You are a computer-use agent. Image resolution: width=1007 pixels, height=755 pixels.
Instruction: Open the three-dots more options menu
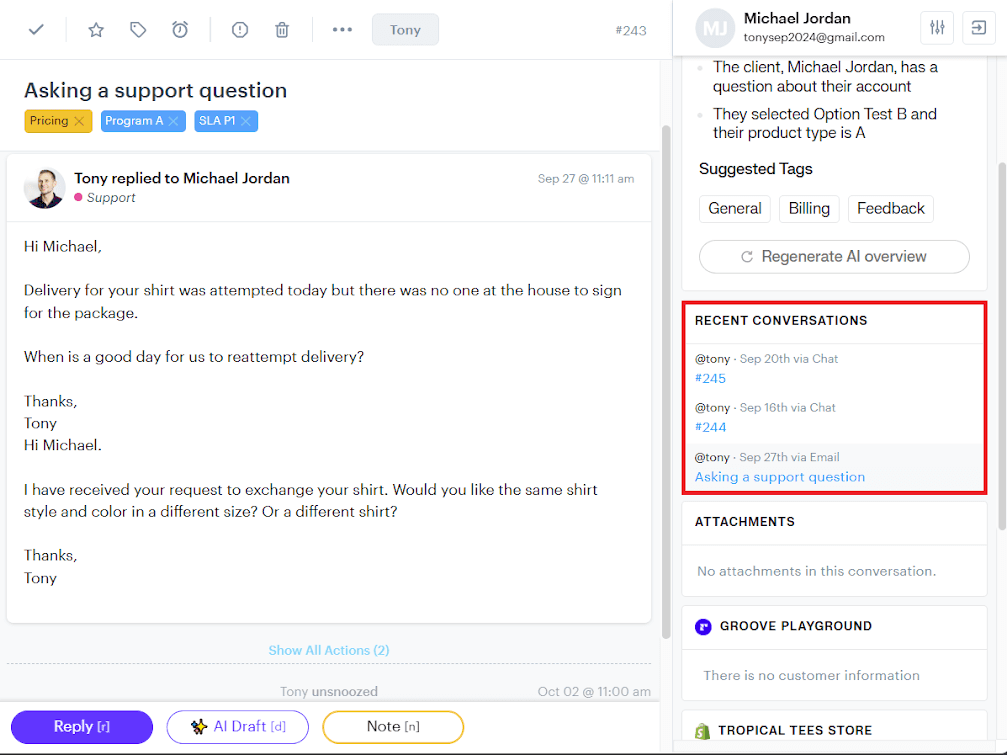(342, 30)
